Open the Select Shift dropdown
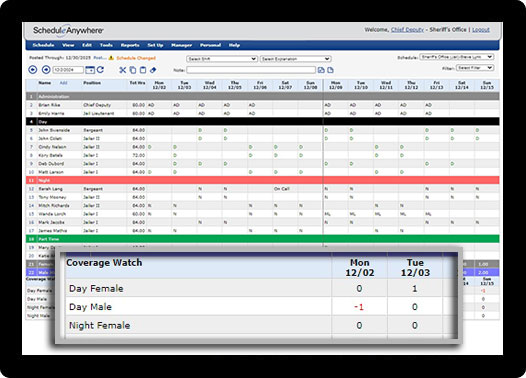The height and width of the screenshot is (378, 526). 222,59
